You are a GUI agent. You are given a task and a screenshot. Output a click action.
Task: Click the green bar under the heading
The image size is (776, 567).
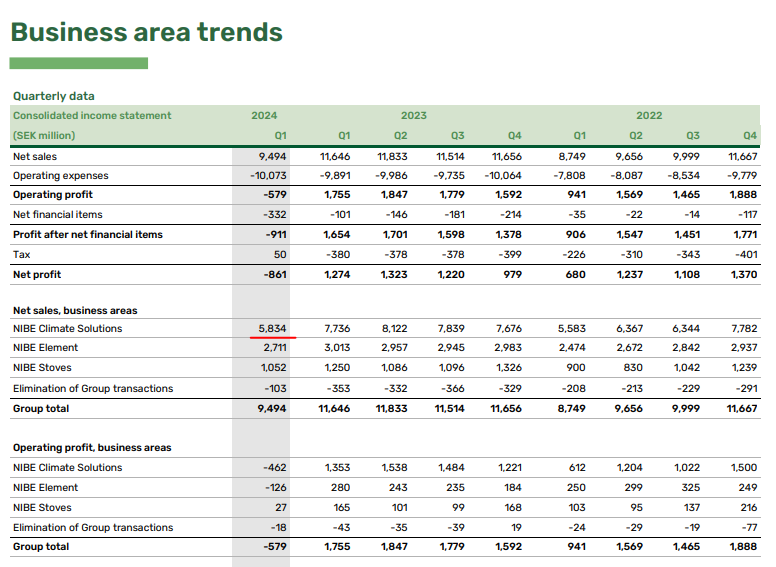point(79,63)
